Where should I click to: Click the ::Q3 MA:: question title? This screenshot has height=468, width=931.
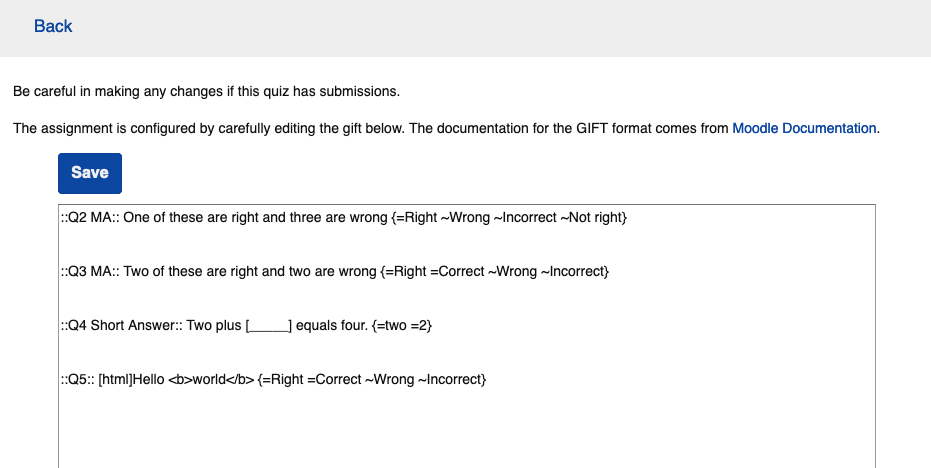[x=90, y=272]
